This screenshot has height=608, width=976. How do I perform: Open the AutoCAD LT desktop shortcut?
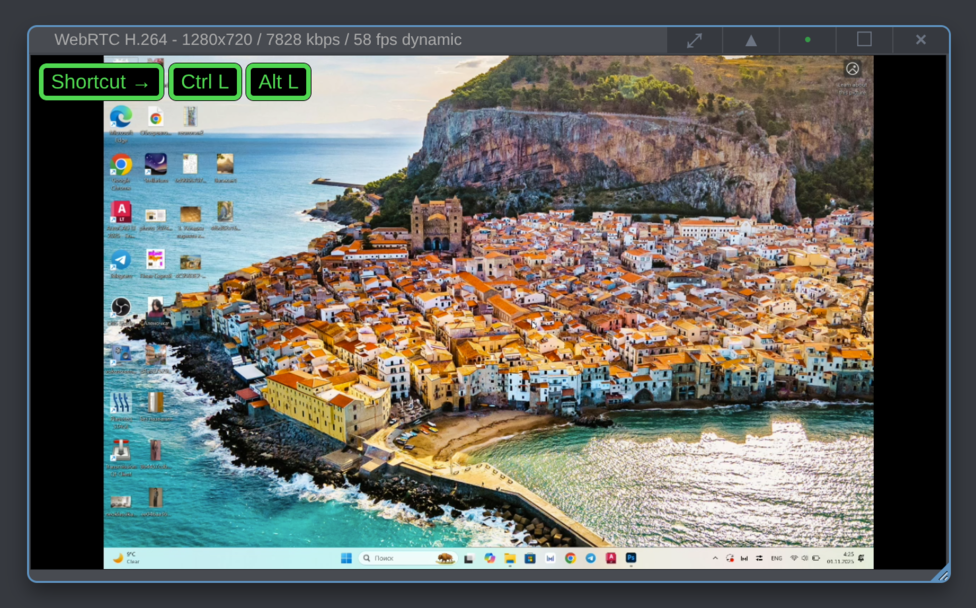pos(121,212)
